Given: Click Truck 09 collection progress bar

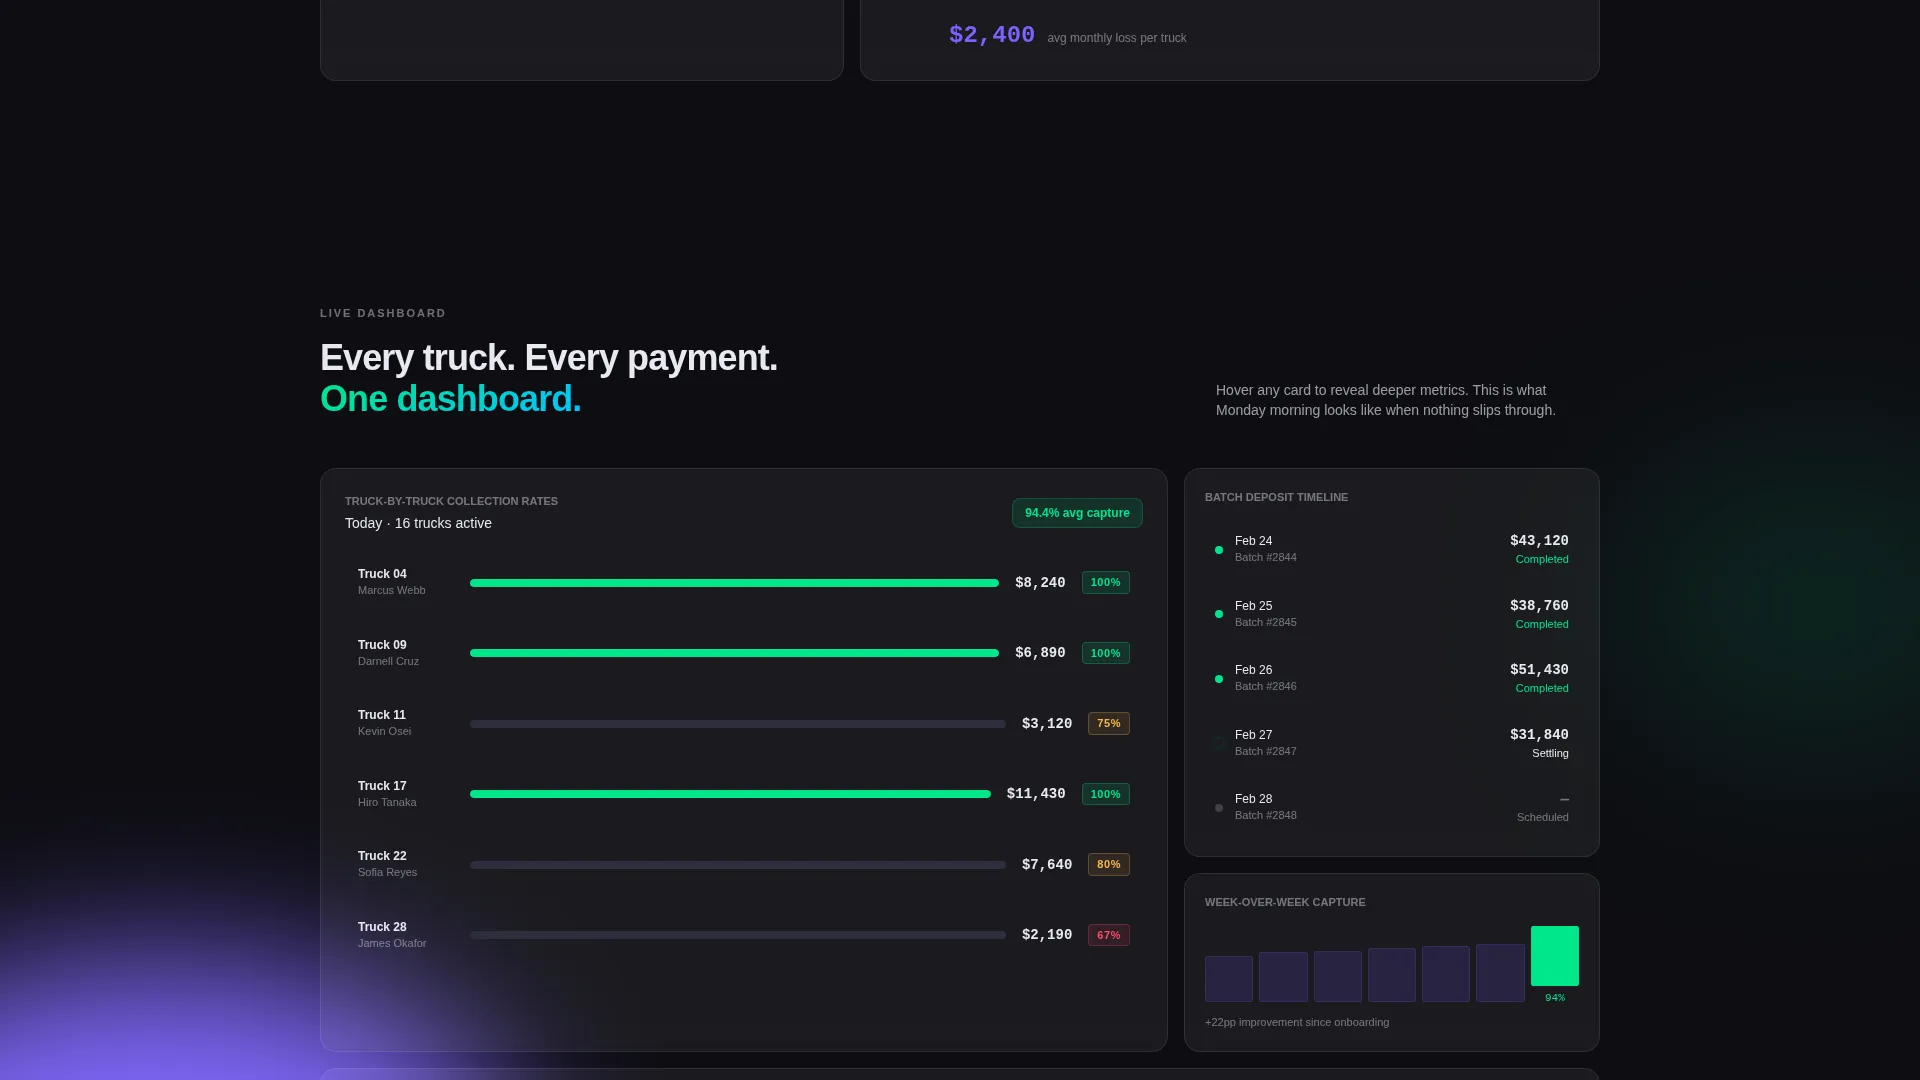Looking at the screenshot, I should (734, 653).
